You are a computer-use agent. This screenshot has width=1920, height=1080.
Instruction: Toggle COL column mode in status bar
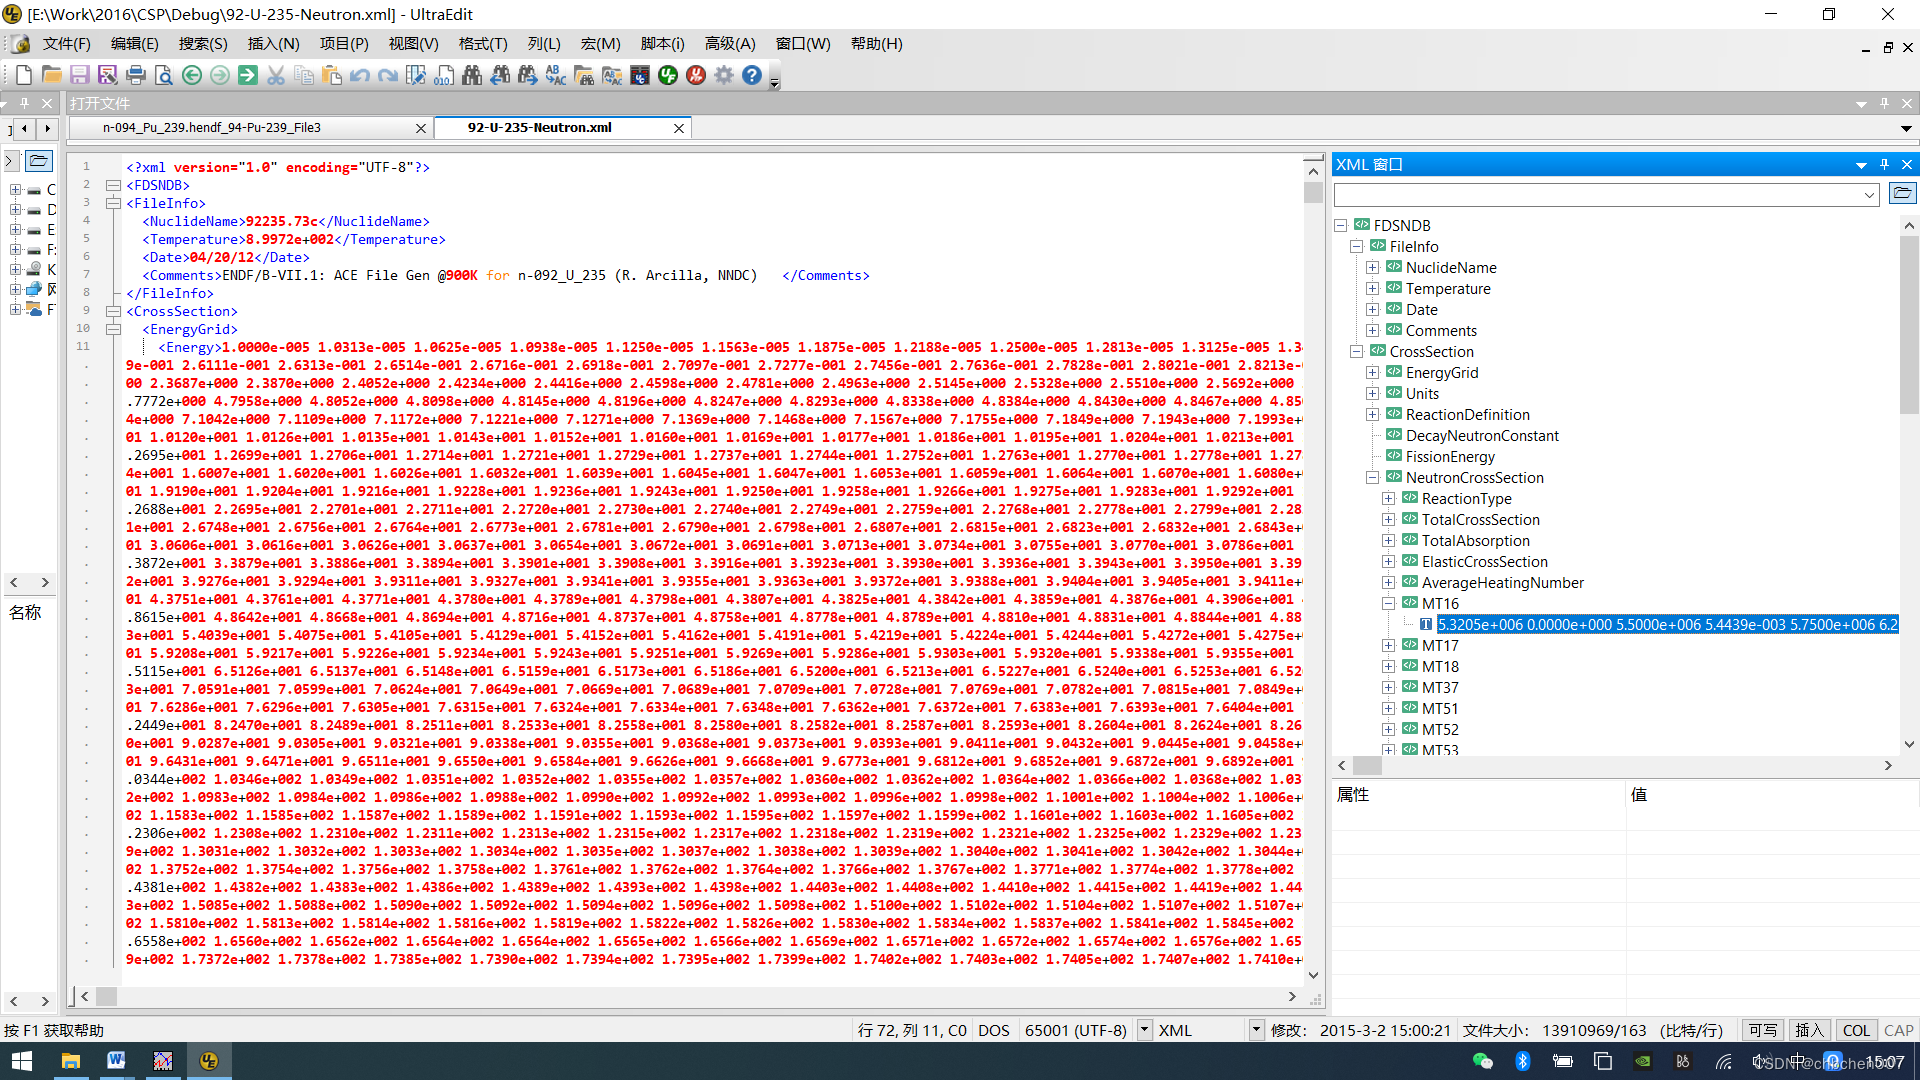click(x=1856, y=1030)
